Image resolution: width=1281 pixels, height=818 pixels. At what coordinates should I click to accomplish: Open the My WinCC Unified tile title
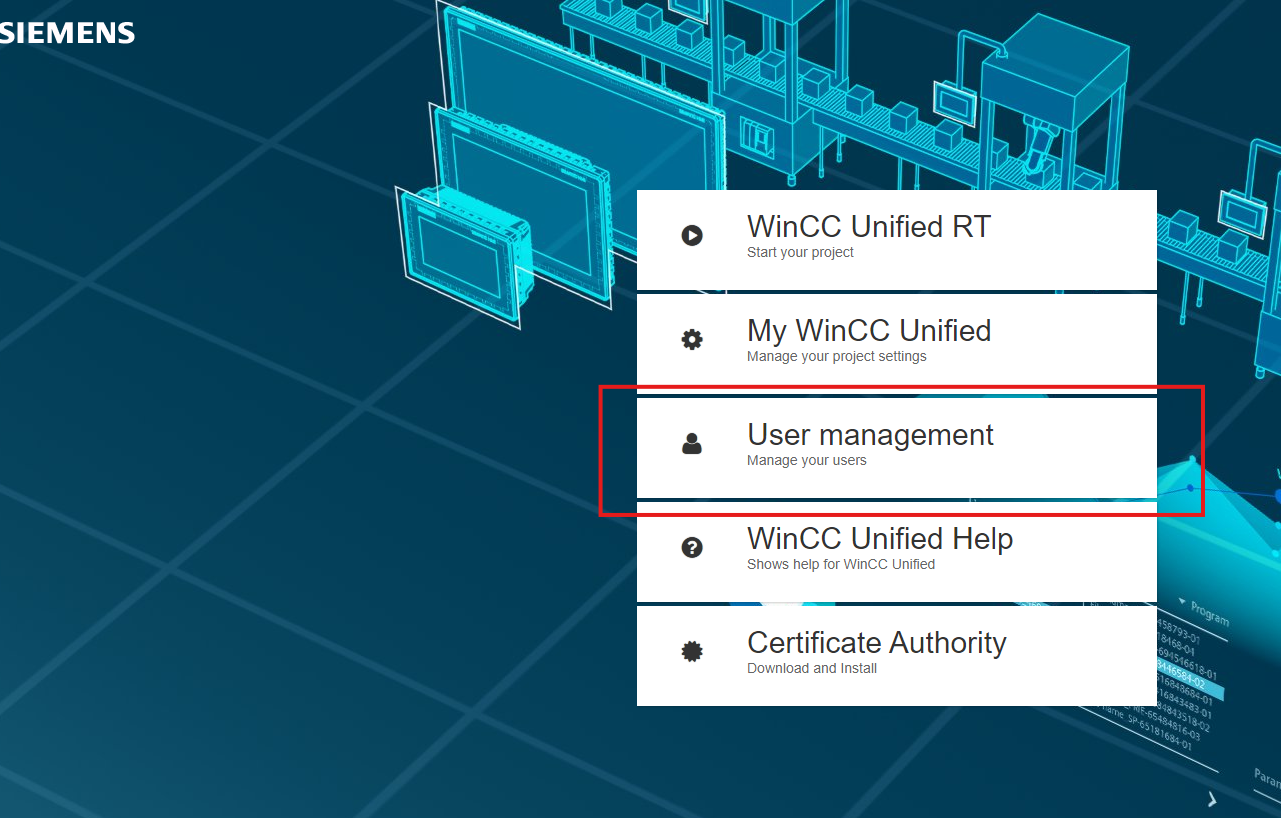coord(869,331)
